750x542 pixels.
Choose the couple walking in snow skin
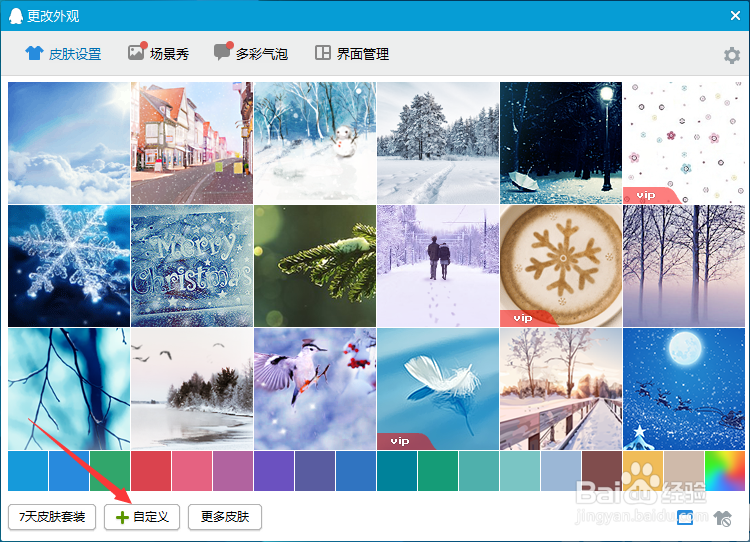(x=438, y=266)
